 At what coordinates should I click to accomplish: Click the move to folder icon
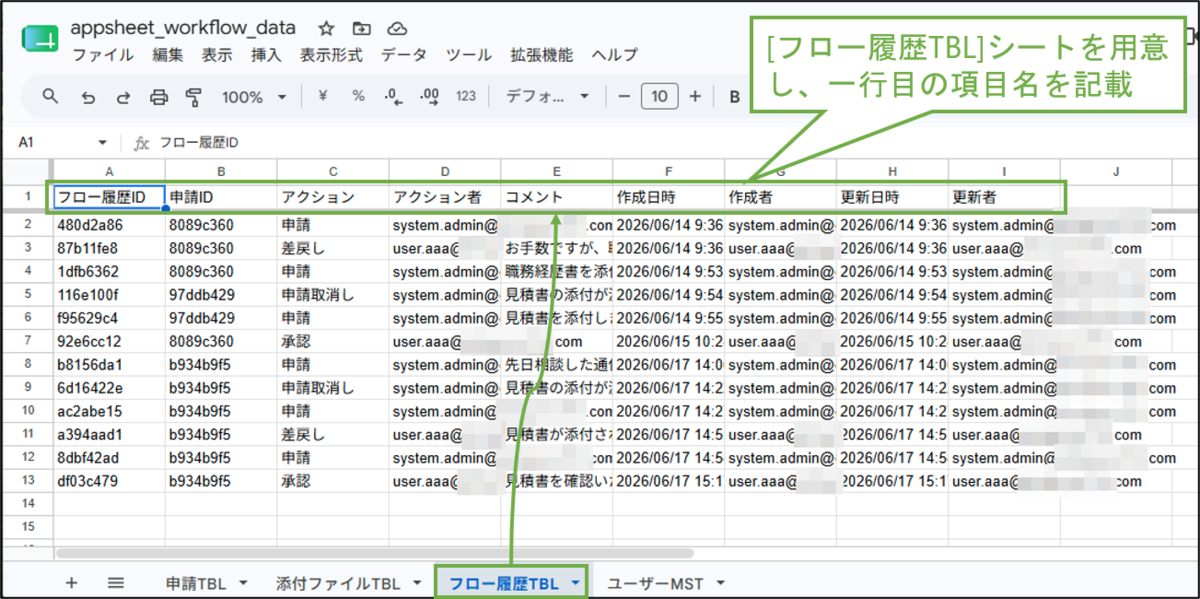click(x=361, y=28)
